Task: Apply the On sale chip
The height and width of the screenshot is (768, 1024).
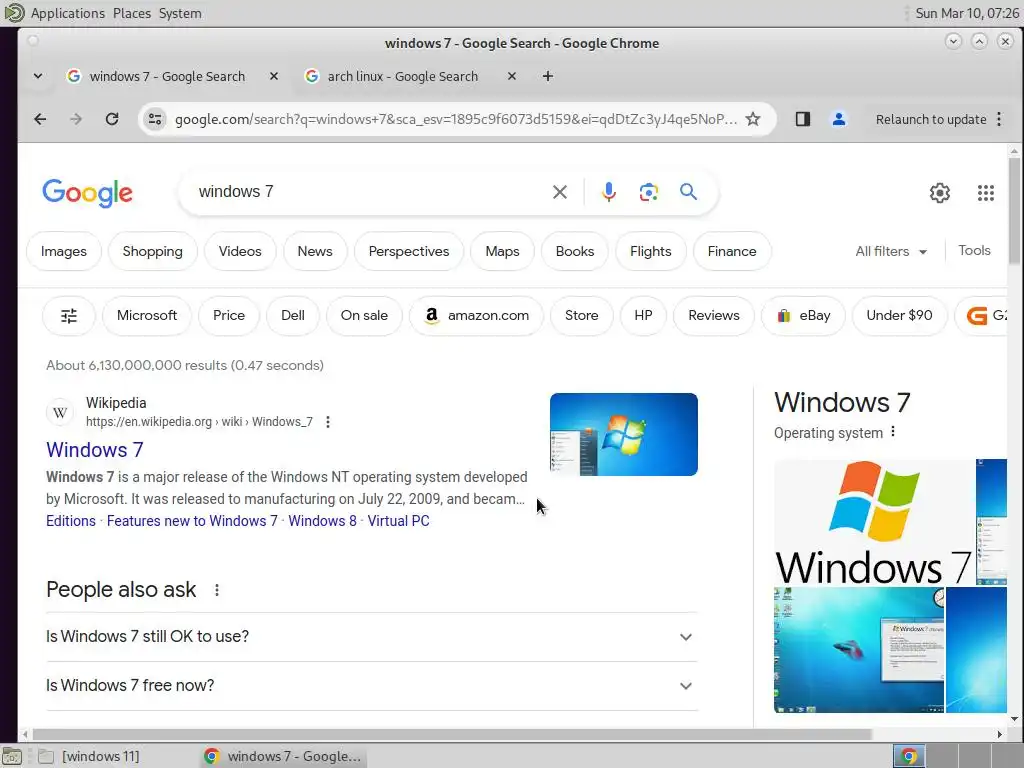Action: click(364, 316)
